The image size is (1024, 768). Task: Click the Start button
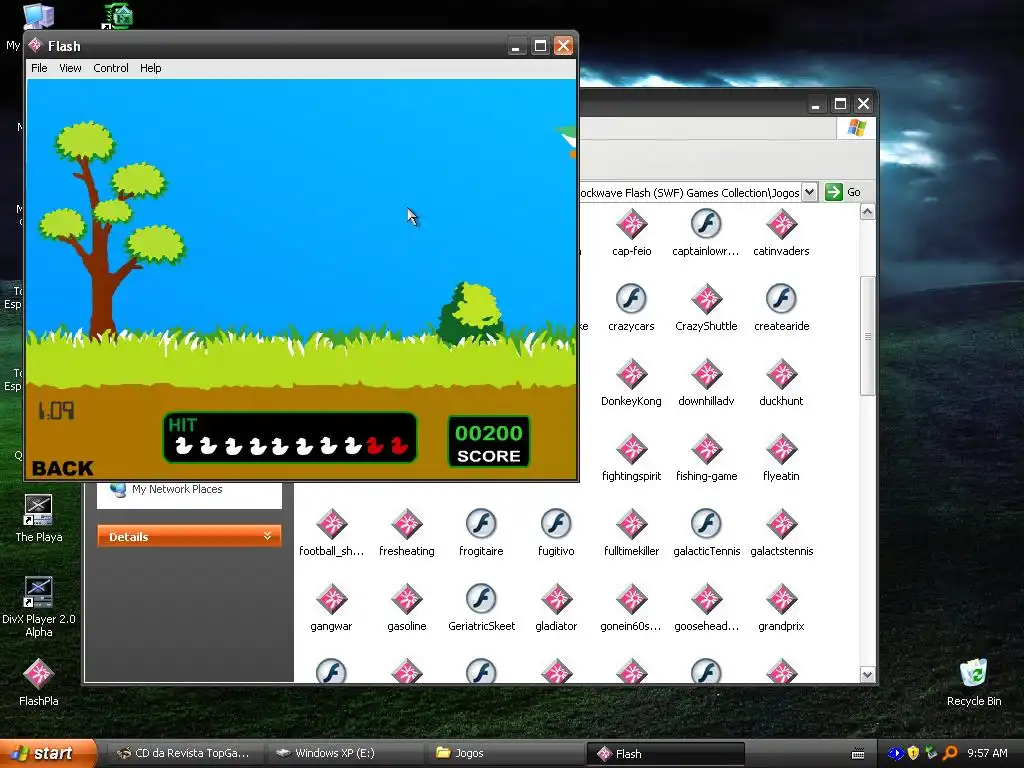(x=47, y=753)
